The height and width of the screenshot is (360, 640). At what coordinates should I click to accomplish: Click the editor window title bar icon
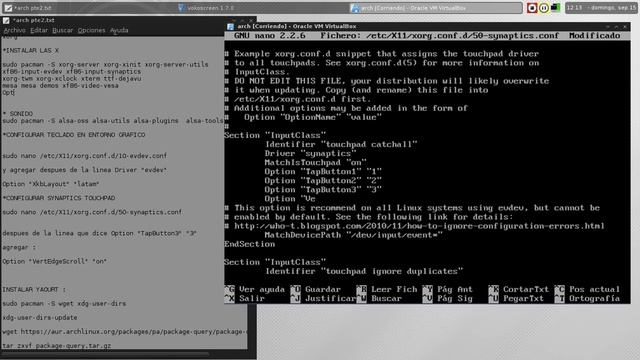click(x=6, y=20)
